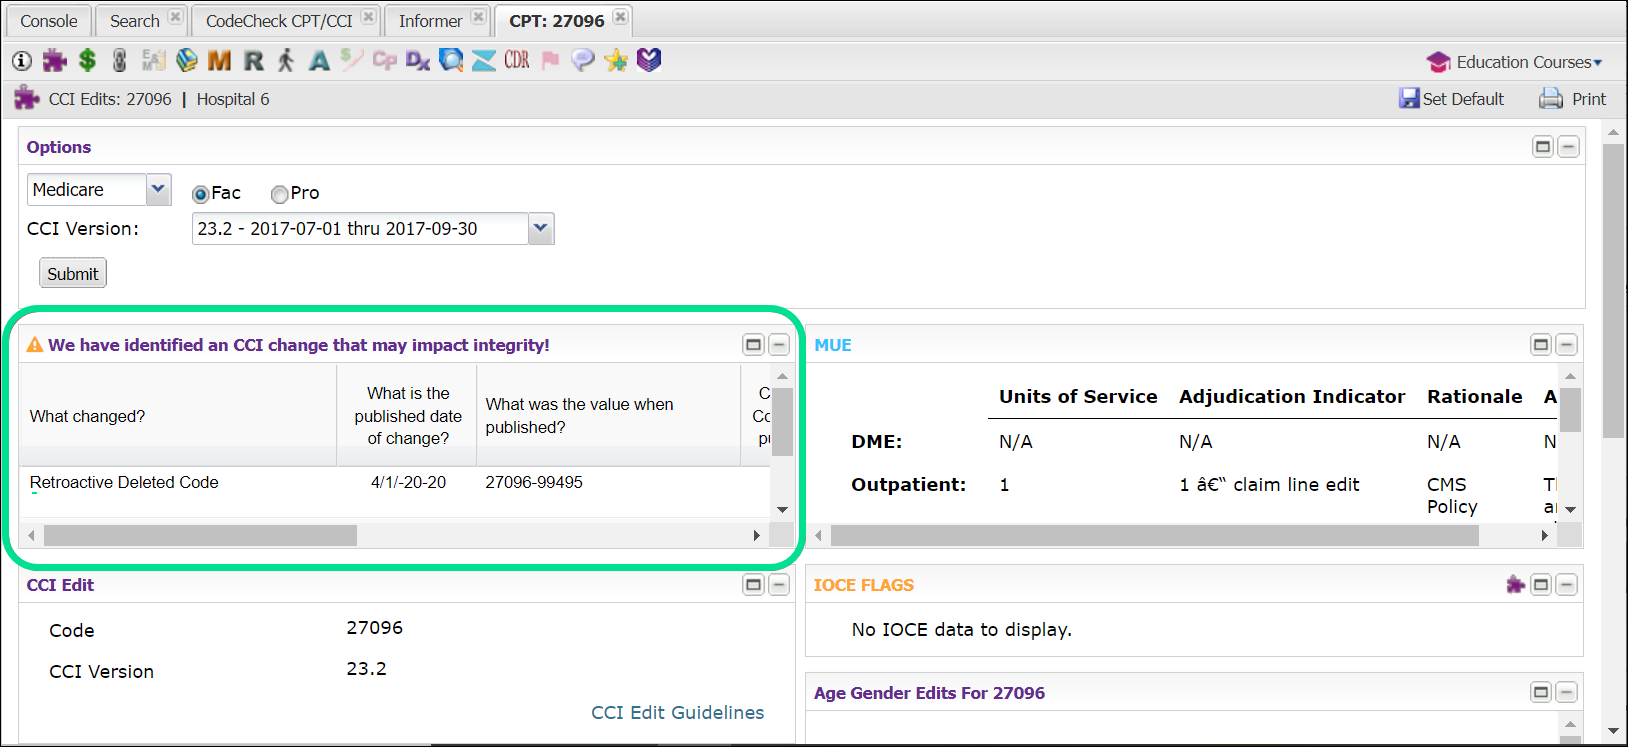The height and width of the screenshot is (747, 1628).
Task: Click the star with plus favorites icon
Action: [x=616, y=61]
